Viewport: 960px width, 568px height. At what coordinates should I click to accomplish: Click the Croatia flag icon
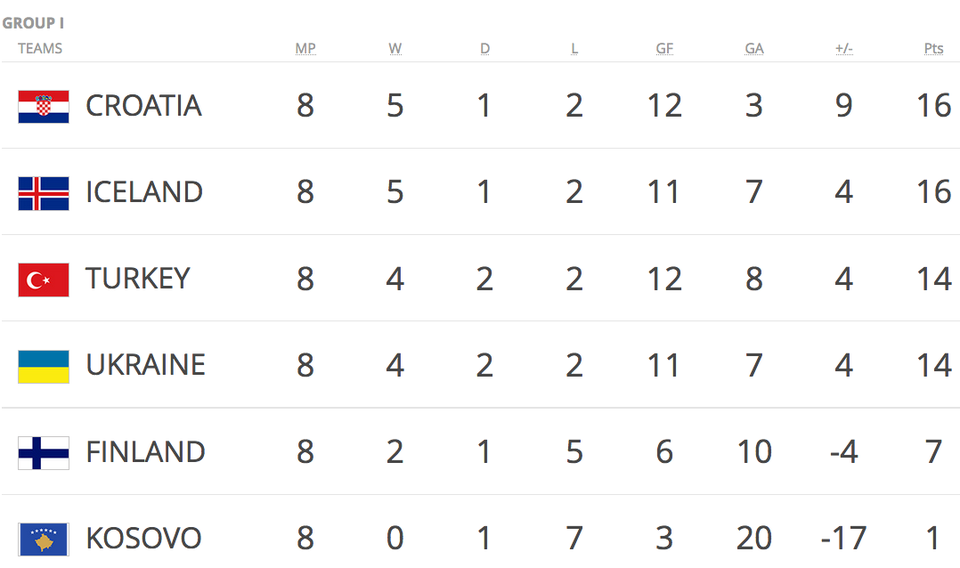tap(43, 106)
